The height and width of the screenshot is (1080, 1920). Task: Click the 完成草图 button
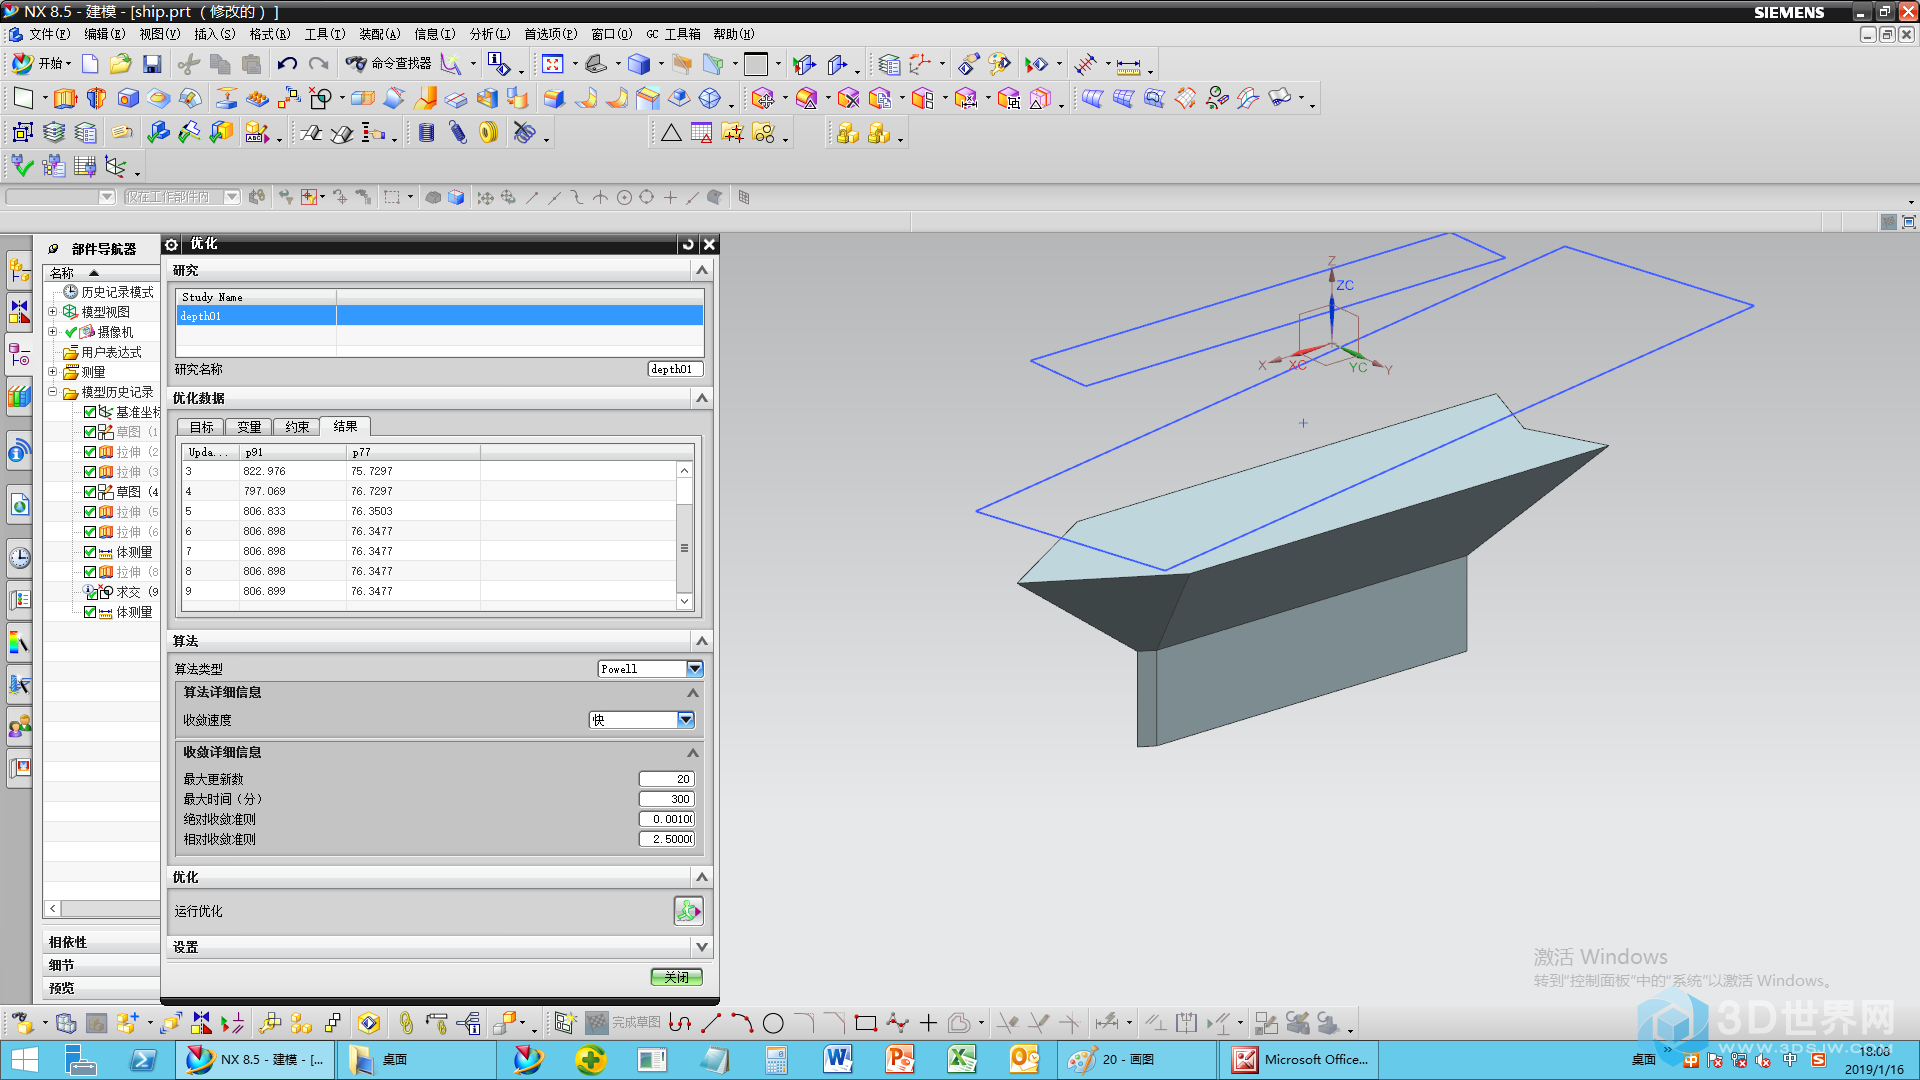click(624, 1022)
